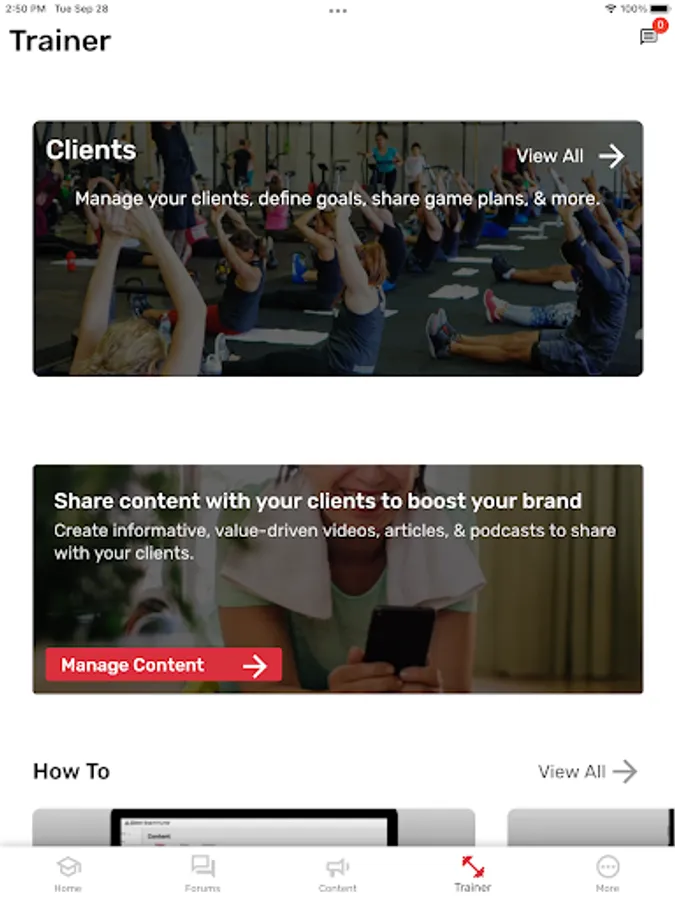Open the Manage Content button

pyautogui.click(x=164, y=665)
